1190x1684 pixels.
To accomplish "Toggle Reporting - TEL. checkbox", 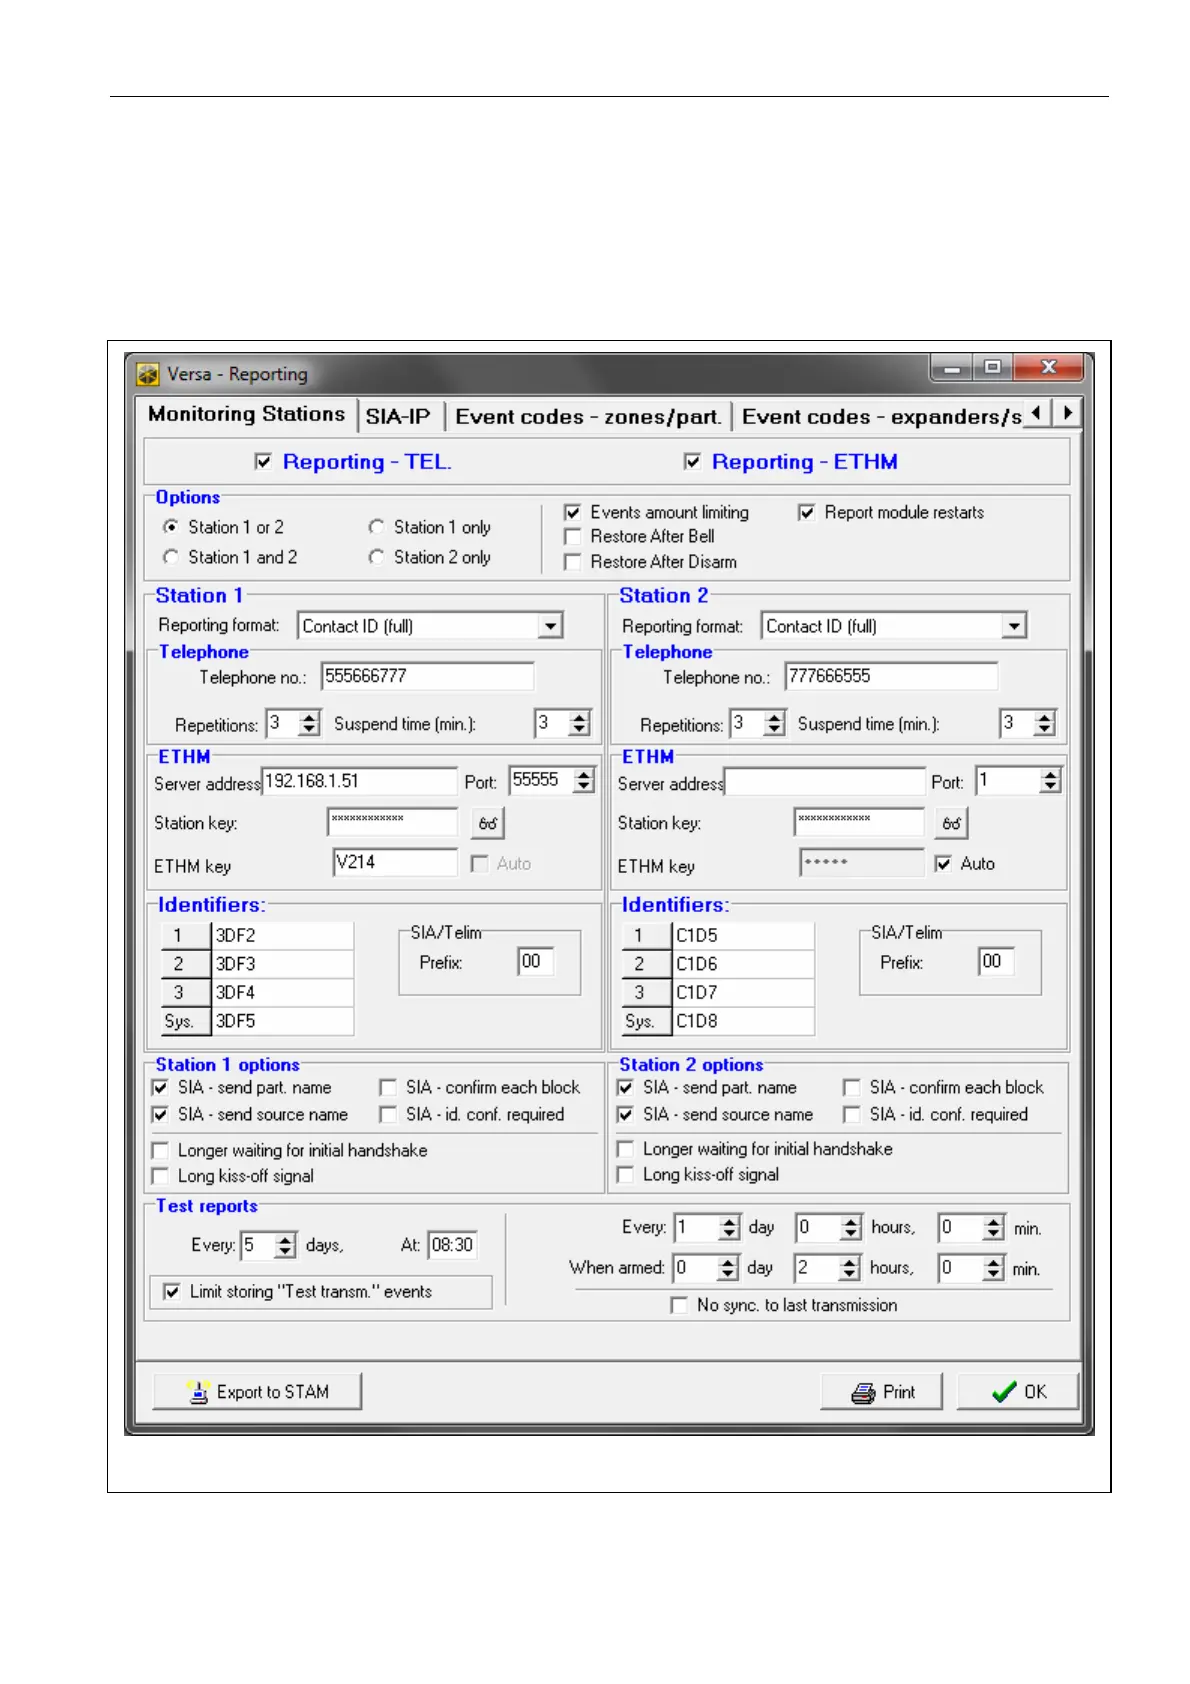I will pyautogui.click(x=264, y=461).
